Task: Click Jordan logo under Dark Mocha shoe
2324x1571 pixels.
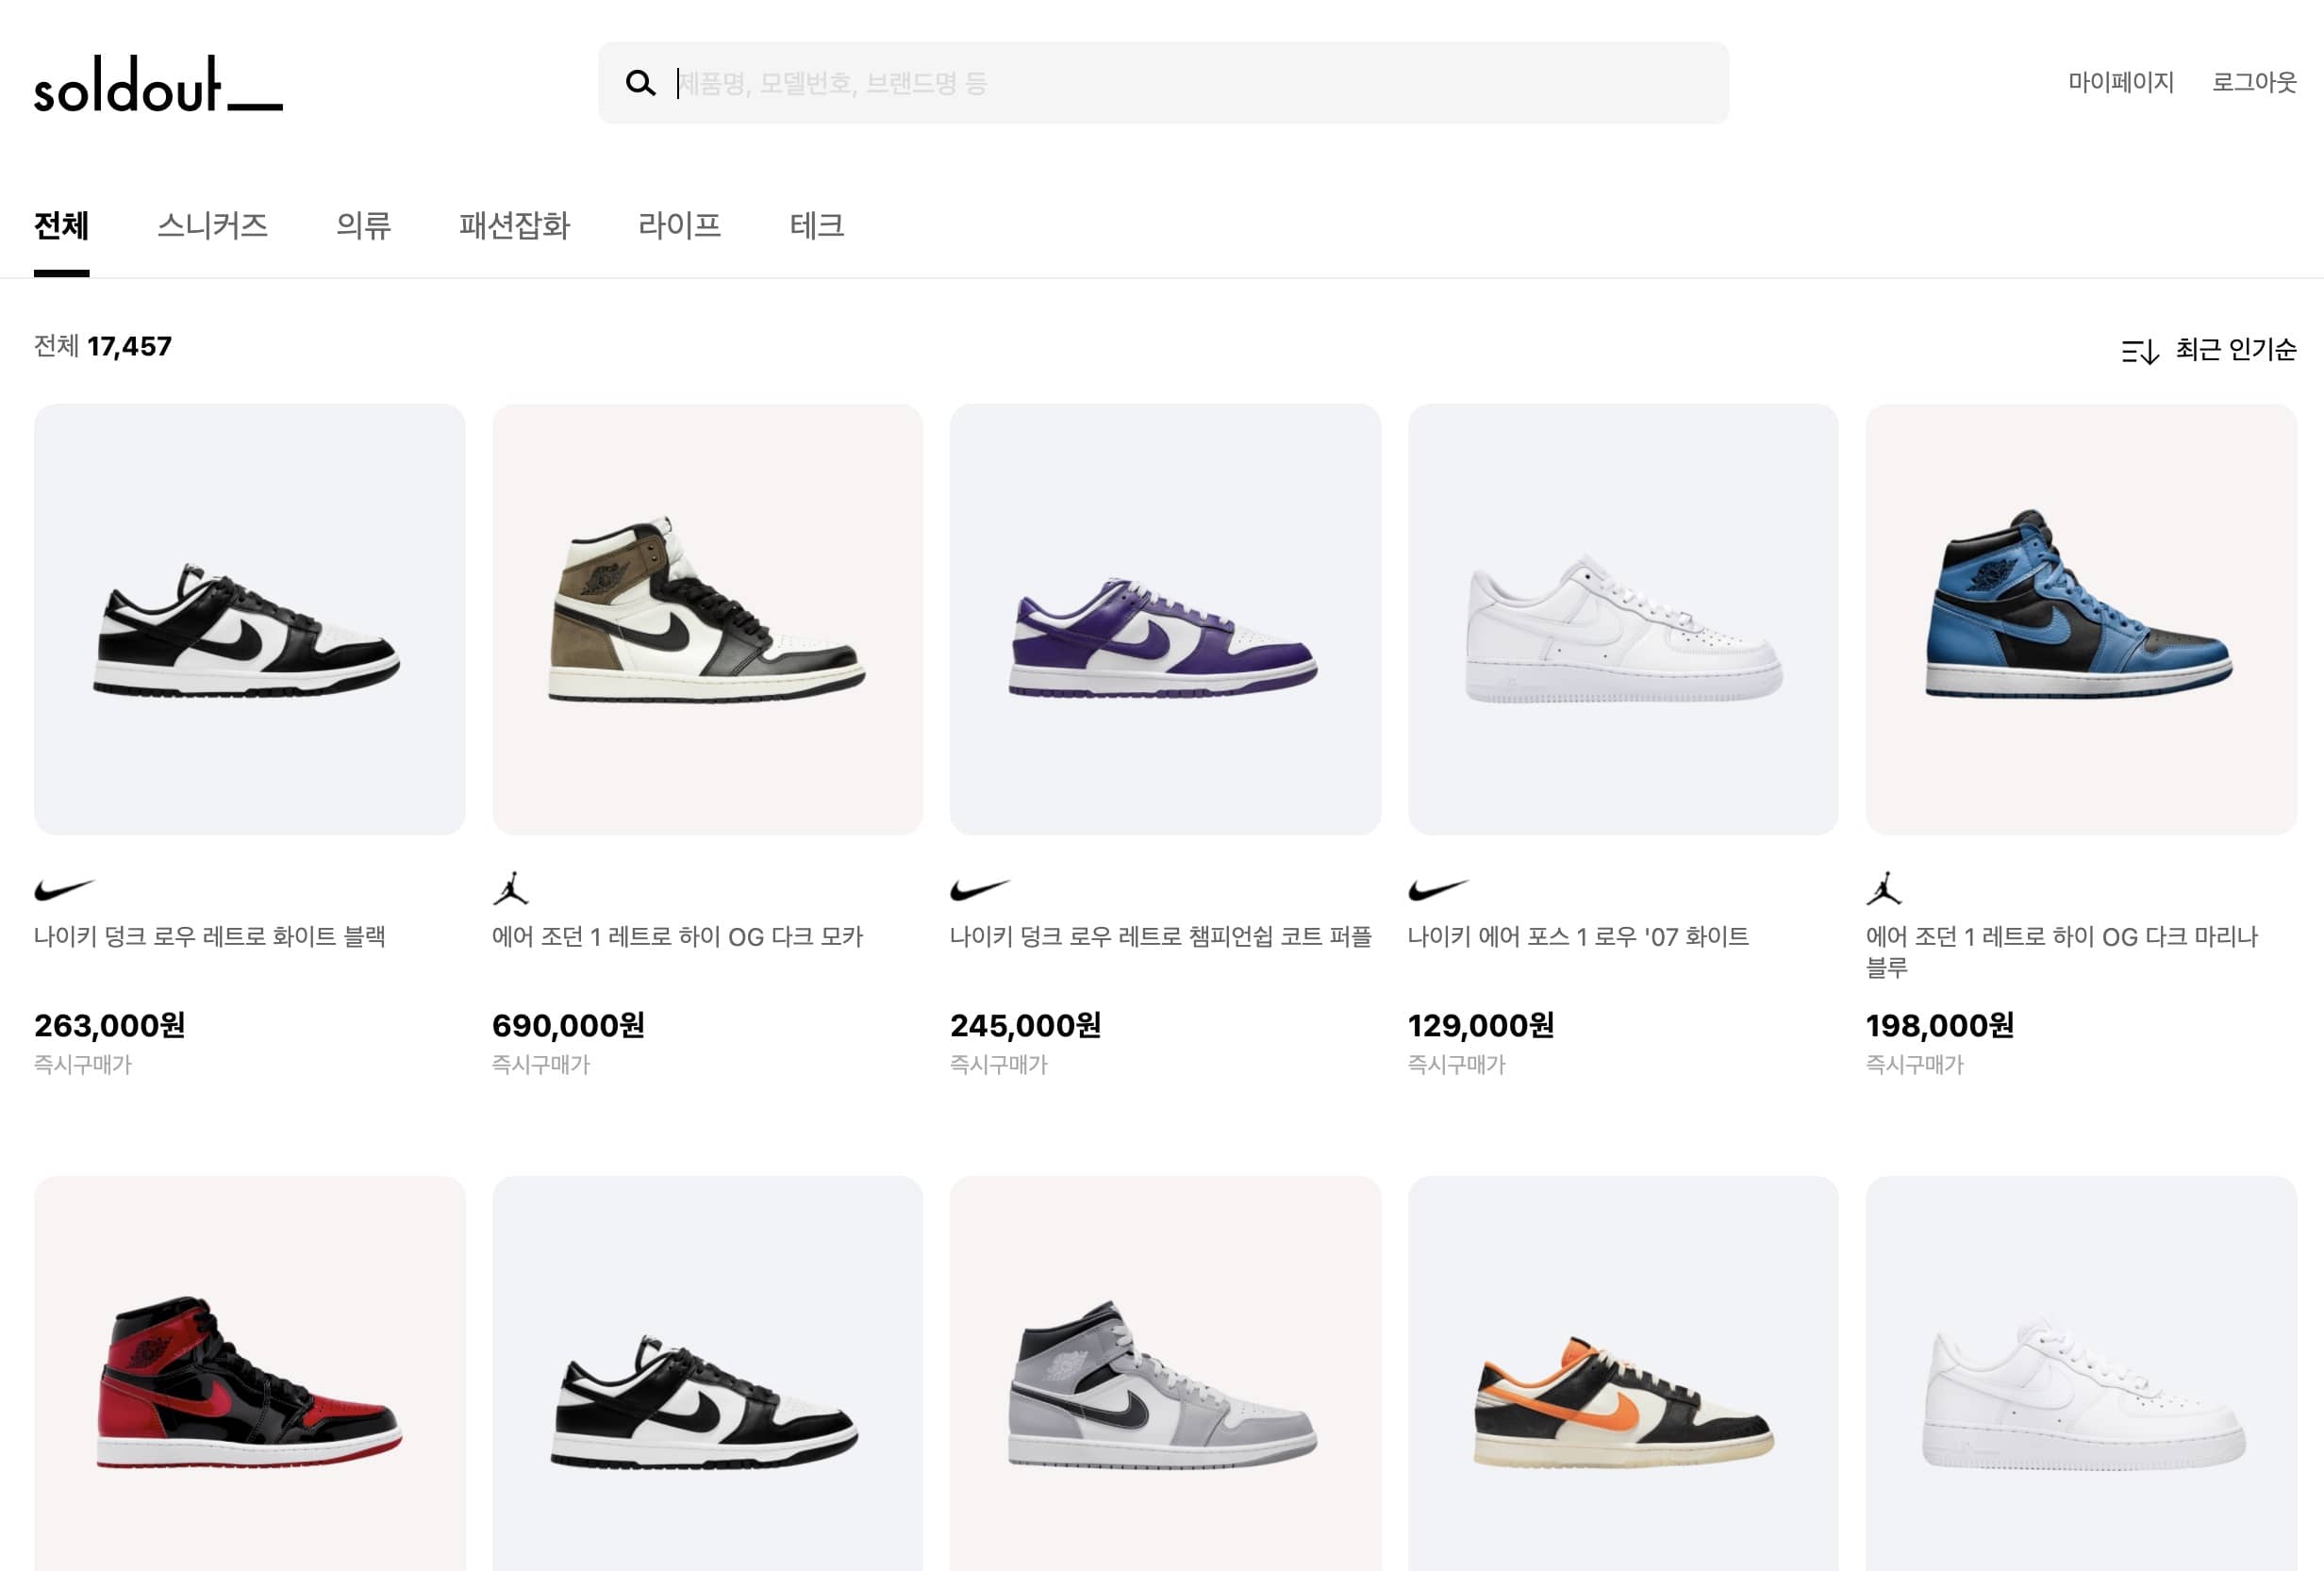Action: (511, 888)
